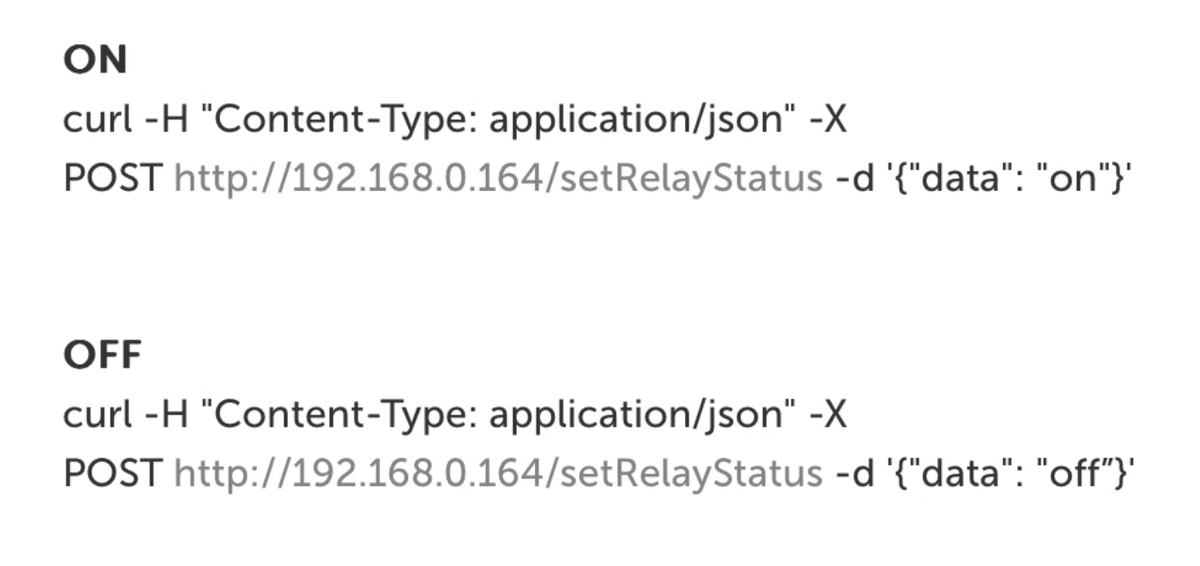Click "Content-Type: application/json" in the ON command

499,120
